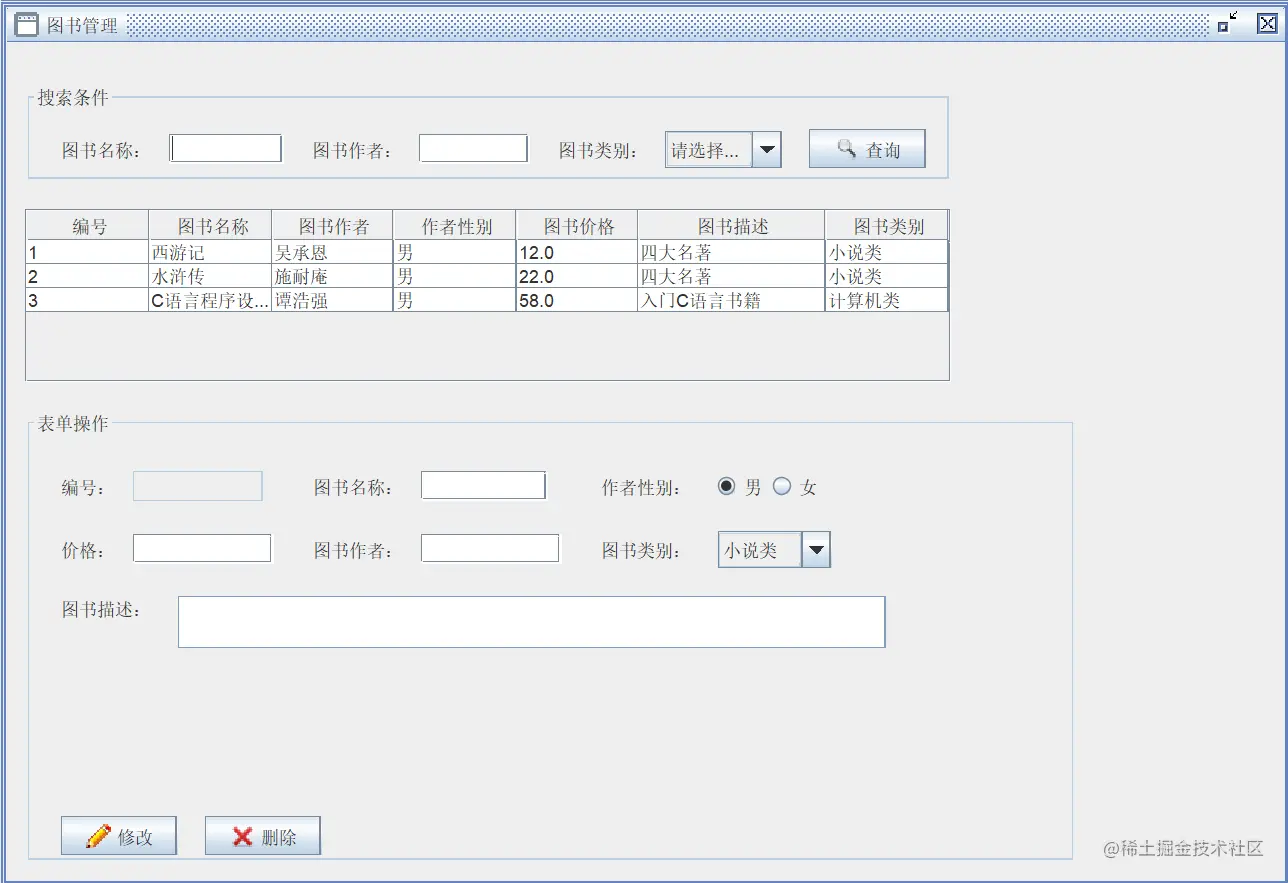The image size is (1288, 883).
Task: Focus the form 图书作者 input field
Action: tap(490, 548)
